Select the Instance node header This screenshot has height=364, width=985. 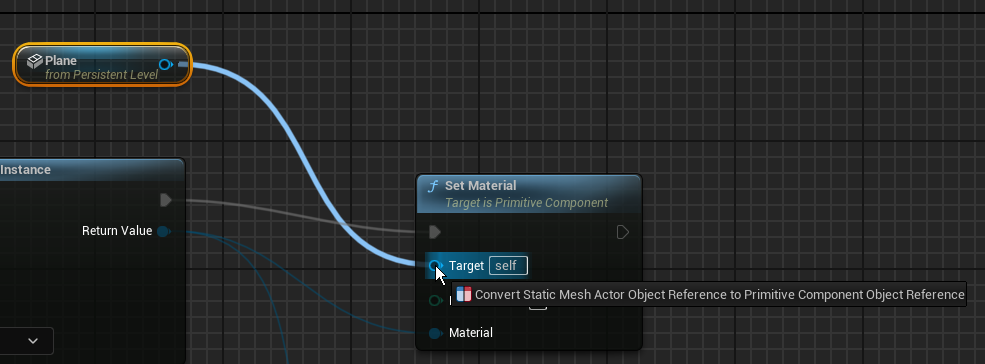point(92,170)
